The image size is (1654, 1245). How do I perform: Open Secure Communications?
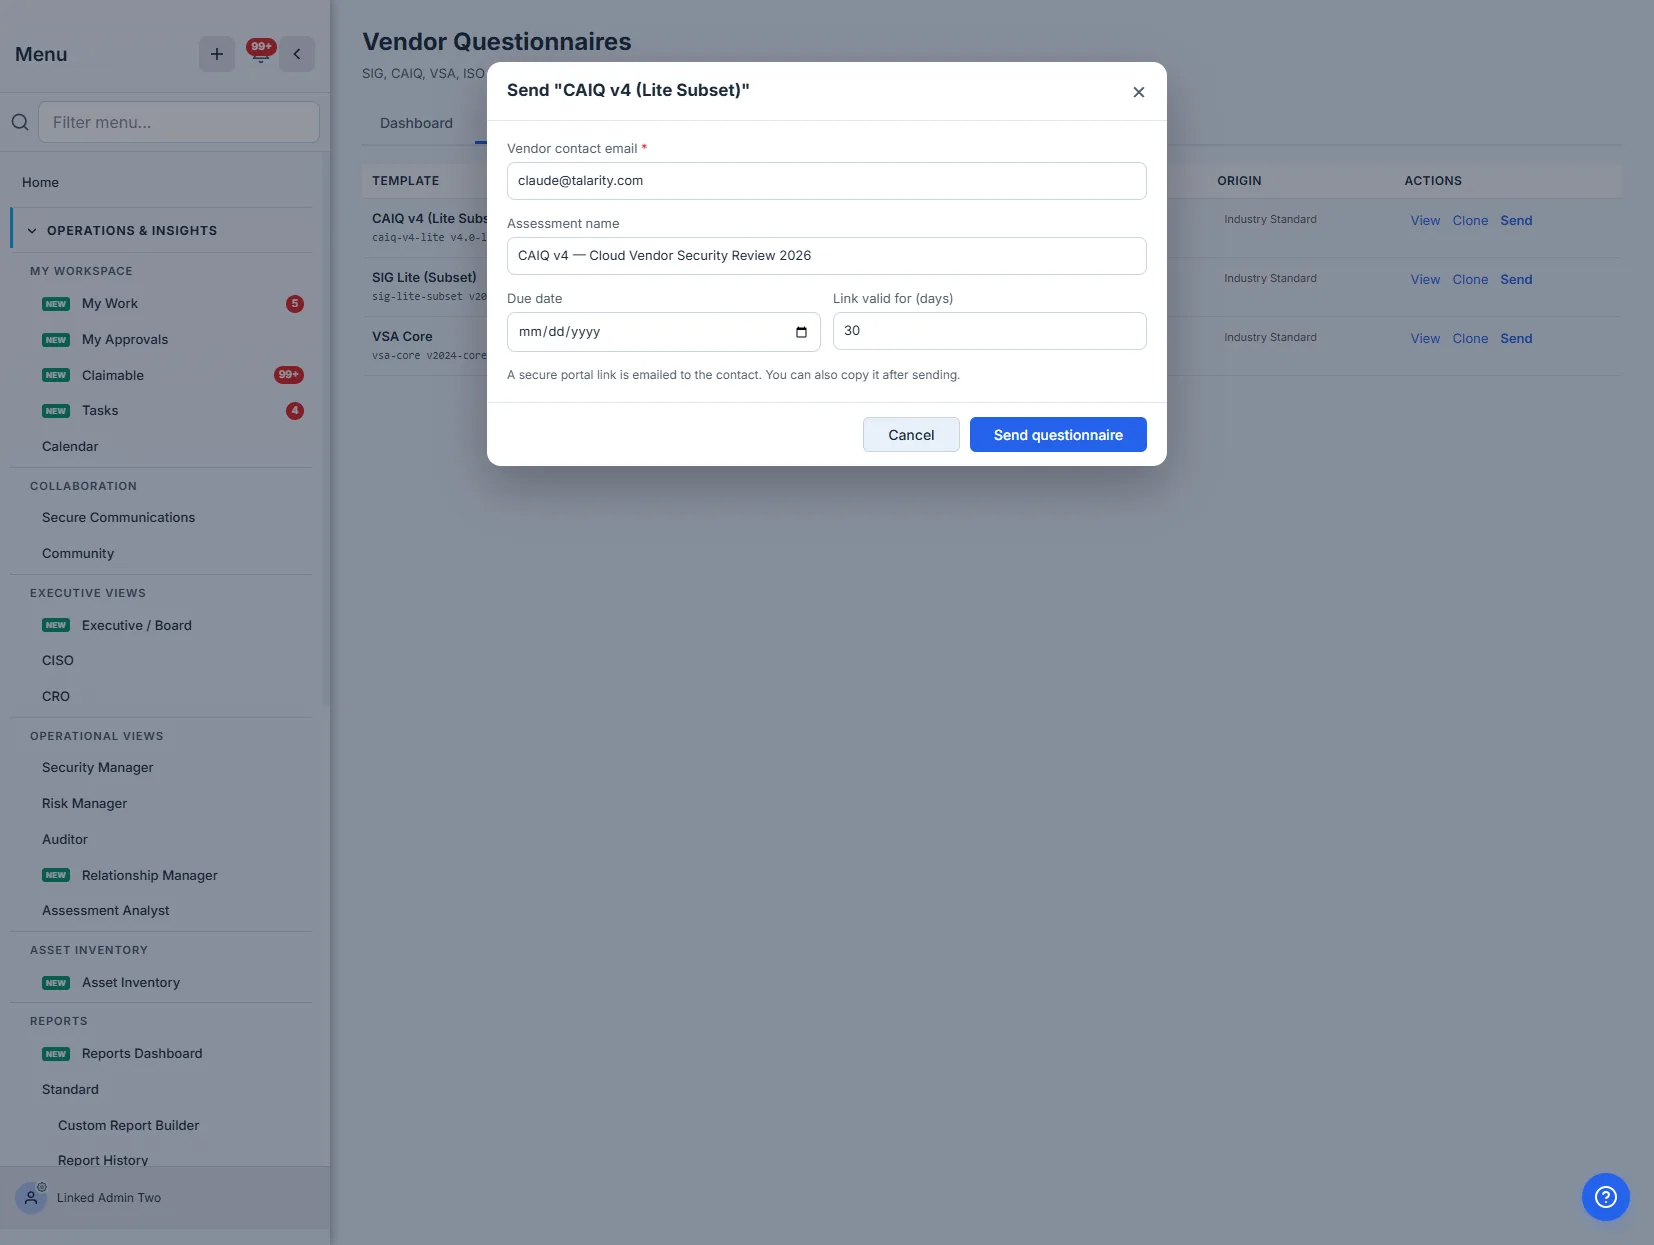118,518
